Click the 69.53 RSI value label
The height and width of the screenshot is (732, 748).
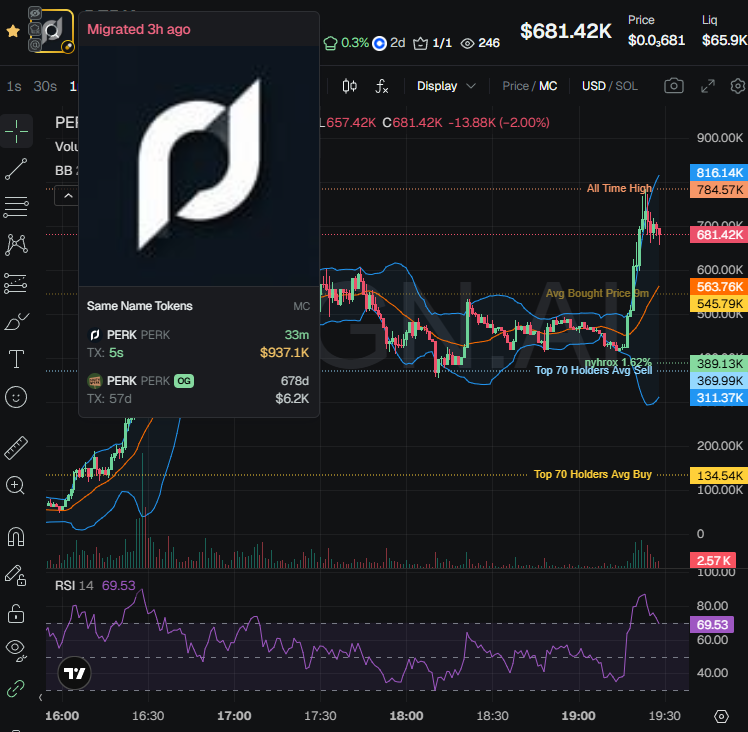coord(712,625)
